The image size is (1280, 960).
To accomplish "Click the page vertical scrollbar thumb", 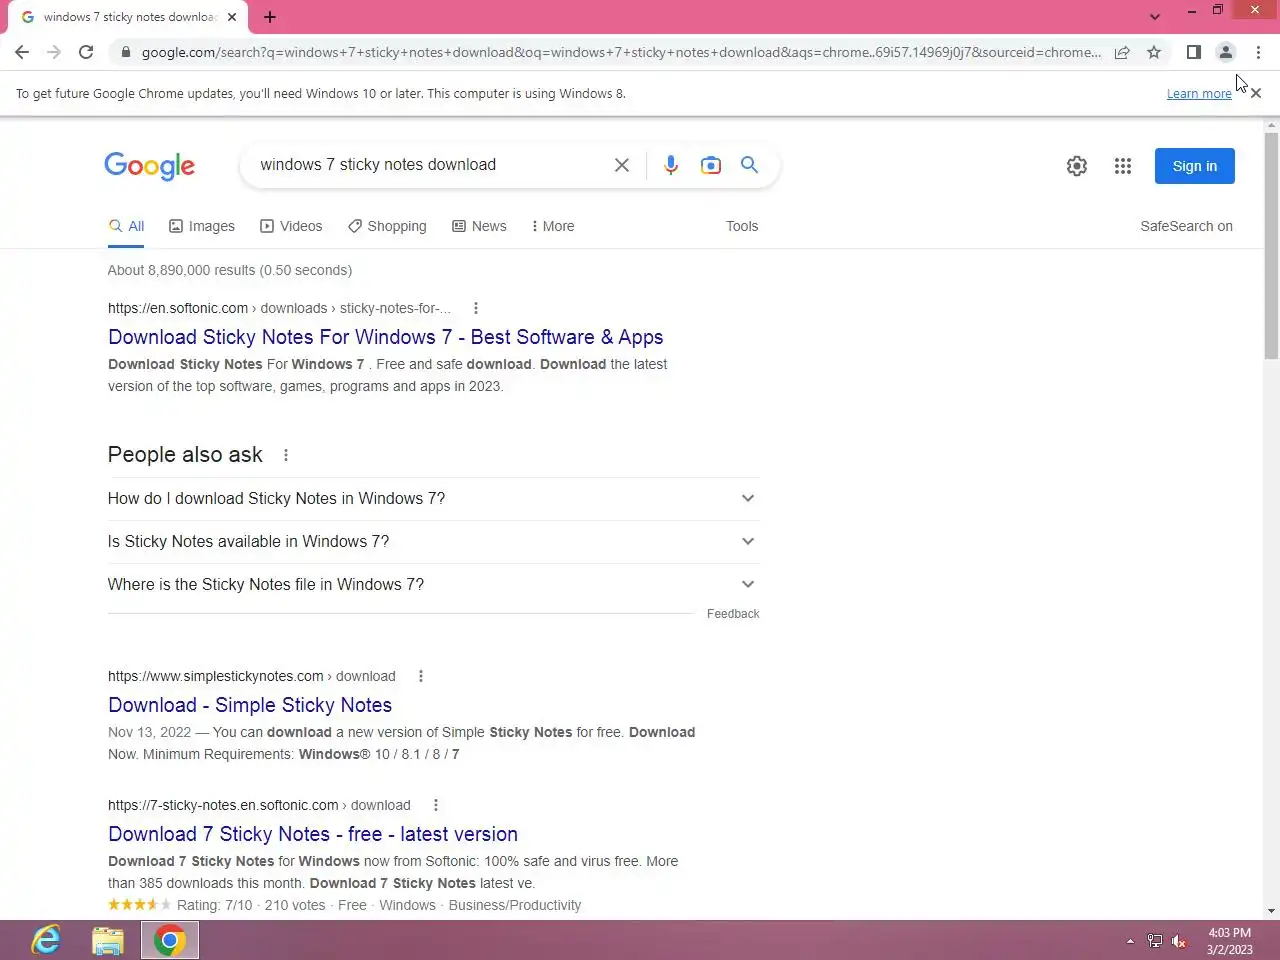I will [1271, 246].
